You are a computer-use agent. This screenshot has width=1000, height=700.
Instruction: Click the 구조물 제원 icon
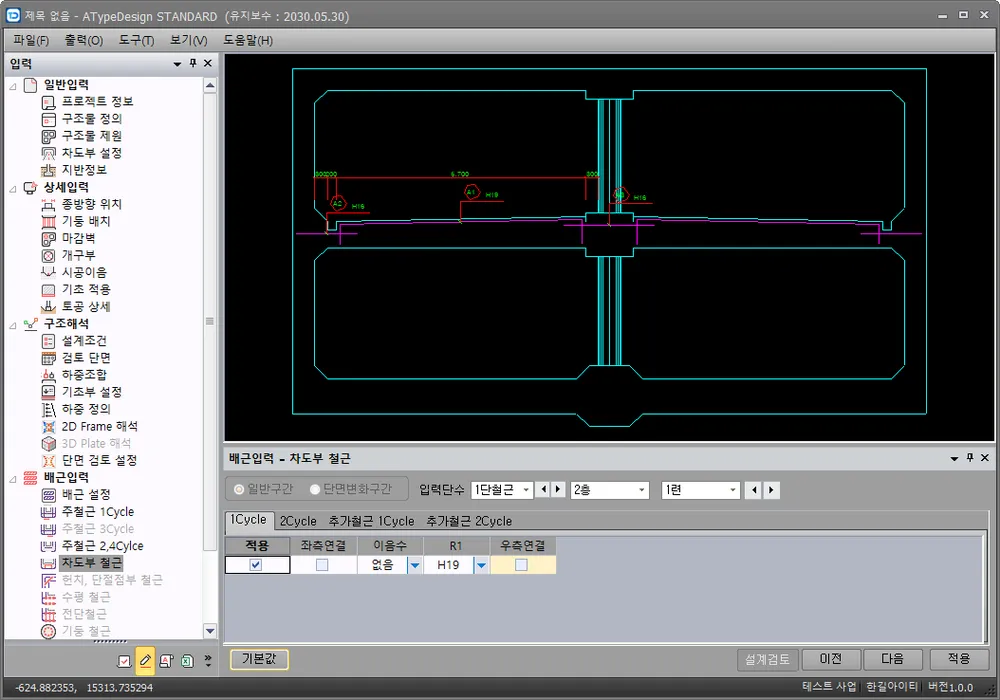click(48, 136)
